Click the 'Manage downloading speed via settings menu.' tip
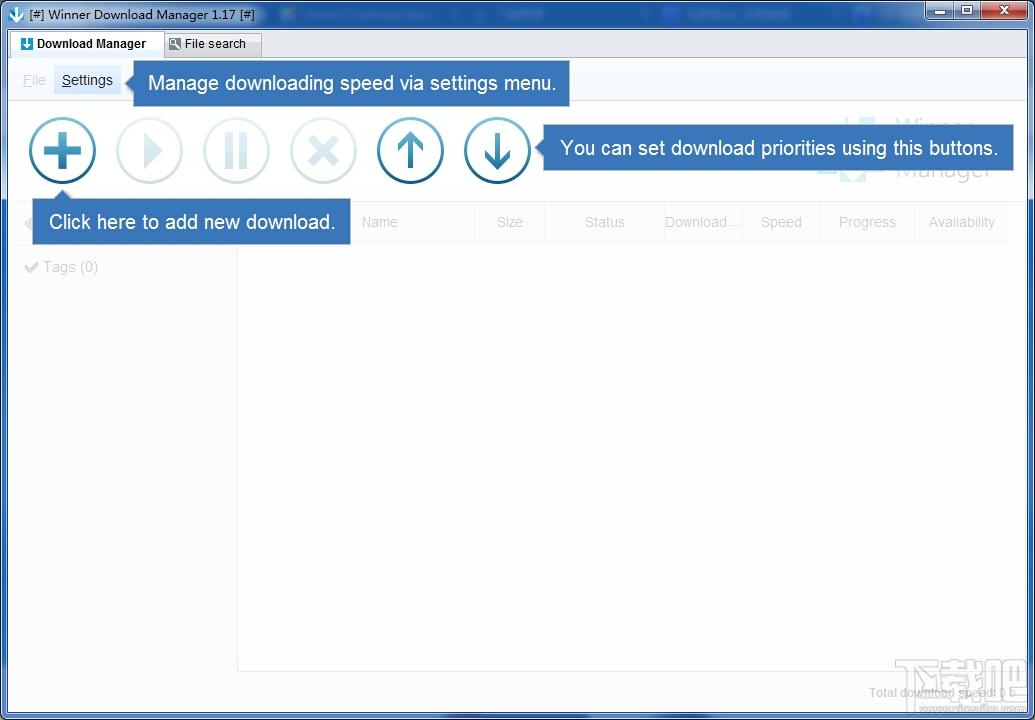The height and width of the screenshot is (720, 1035). click(x=352, y=83)
